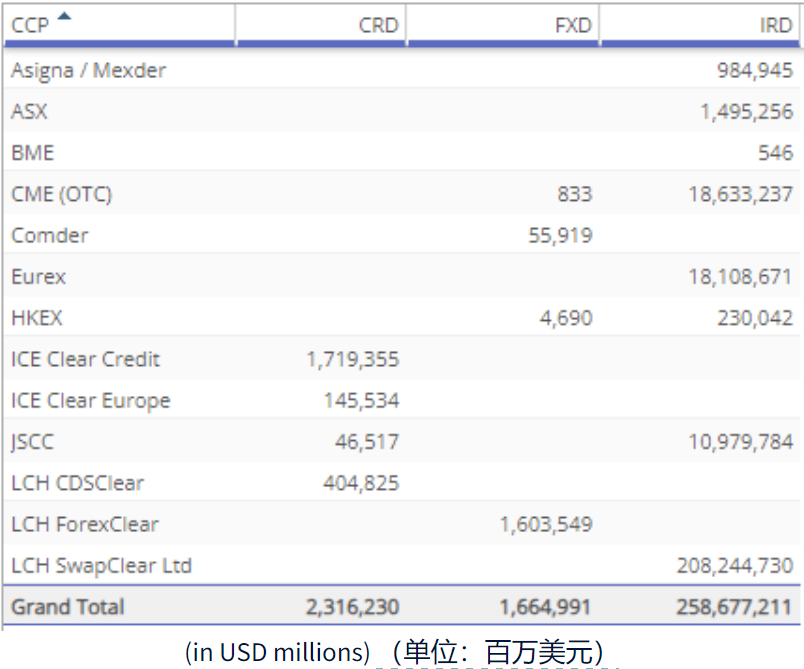This screenshot has height=669, width=804.
Task: Click HKEX IRD value 230,042
Action: pyautogui.click(x=755, y=318)
